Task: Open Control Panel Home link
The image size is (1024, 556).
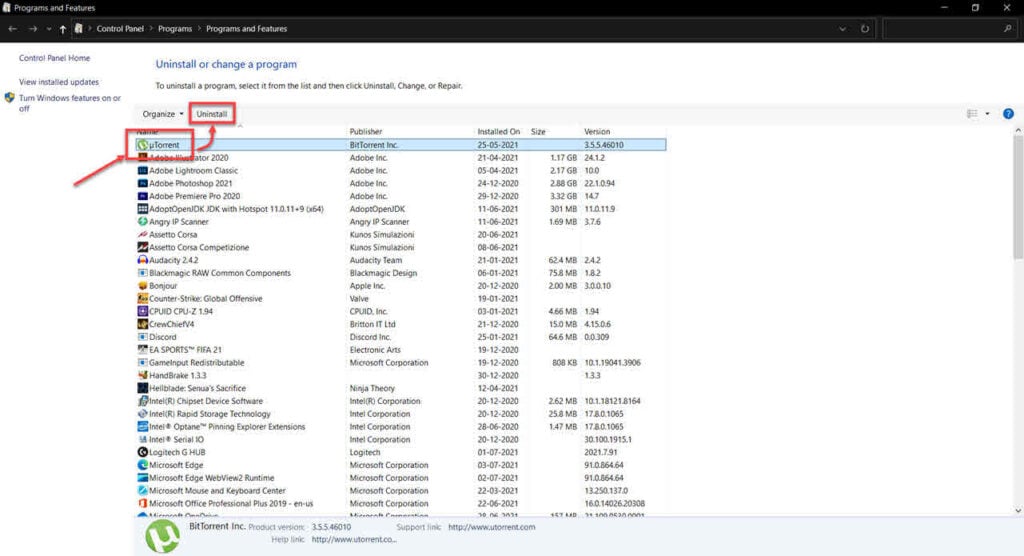Action: click(x=54, y=58)
